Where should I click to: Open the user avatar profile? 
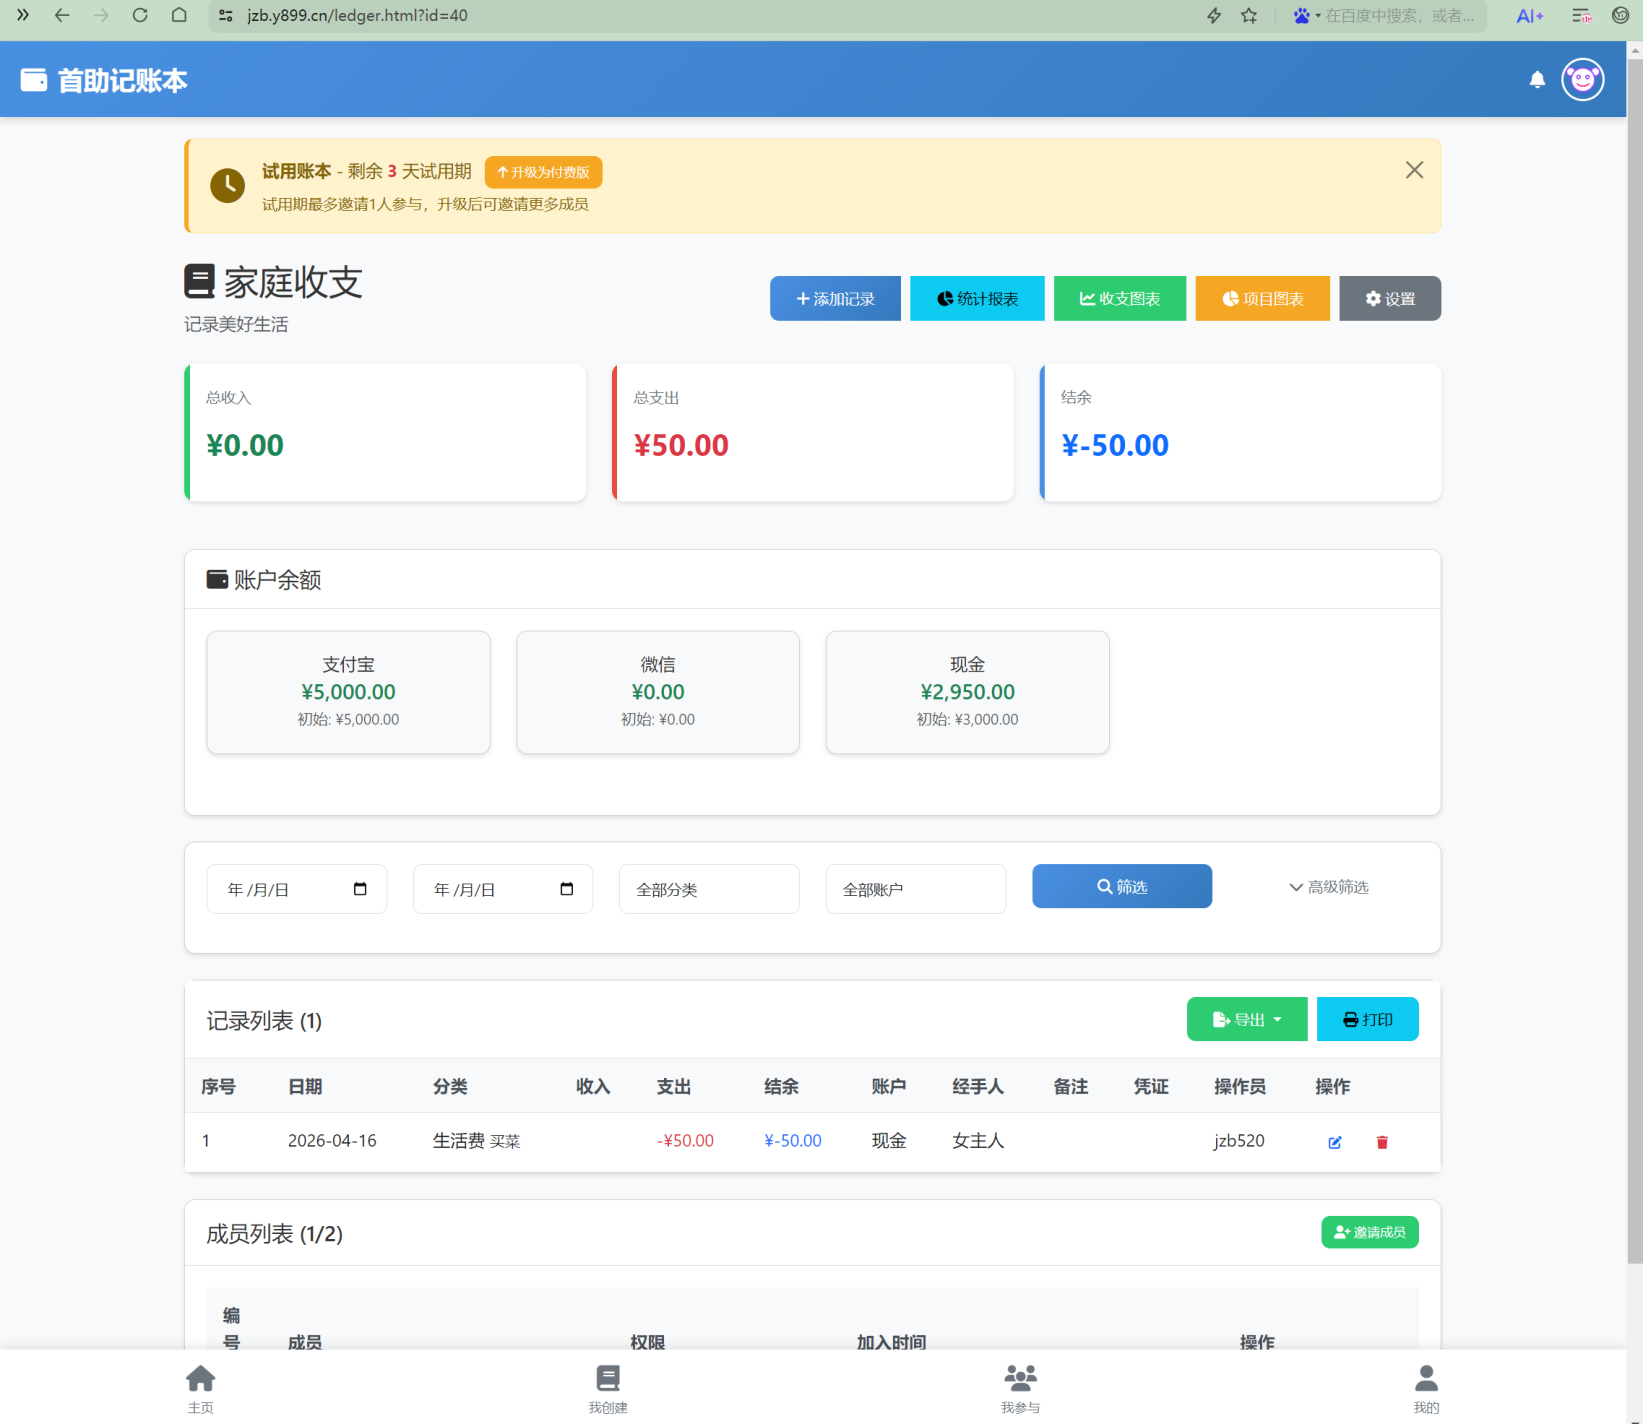pyautogui.click(x=1582, y=80)
